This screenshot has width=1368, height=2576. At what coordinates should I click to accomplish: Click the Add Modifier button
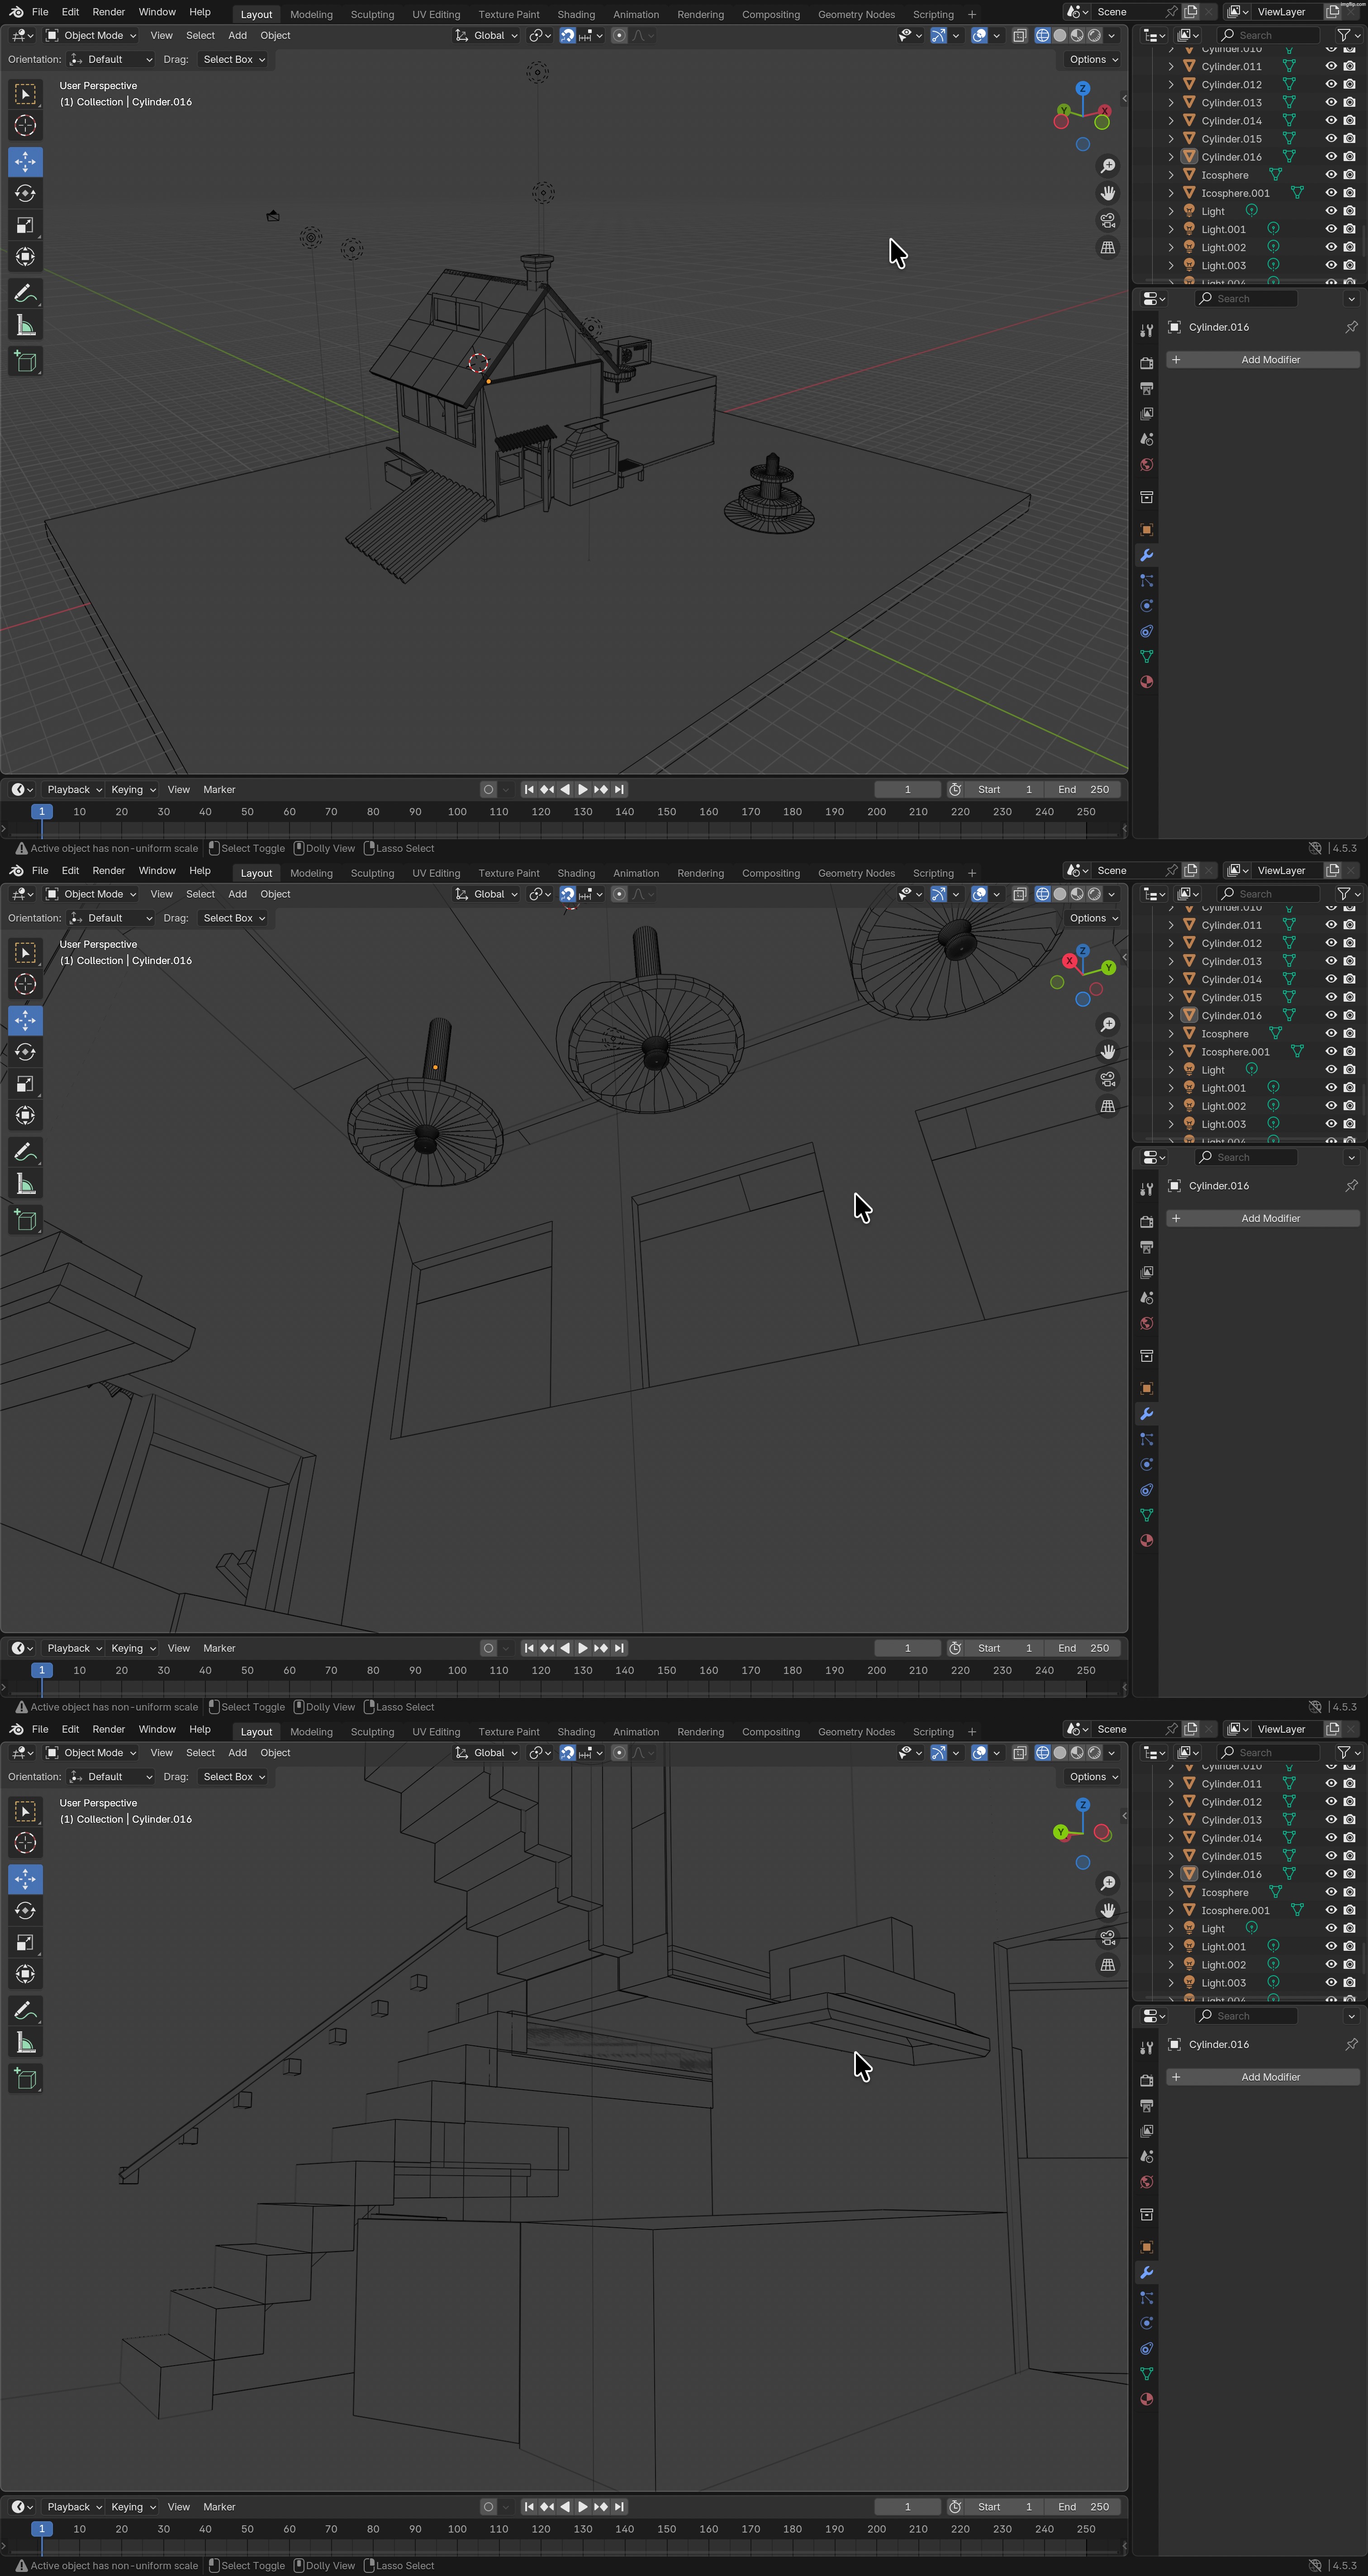point(1262,359)
